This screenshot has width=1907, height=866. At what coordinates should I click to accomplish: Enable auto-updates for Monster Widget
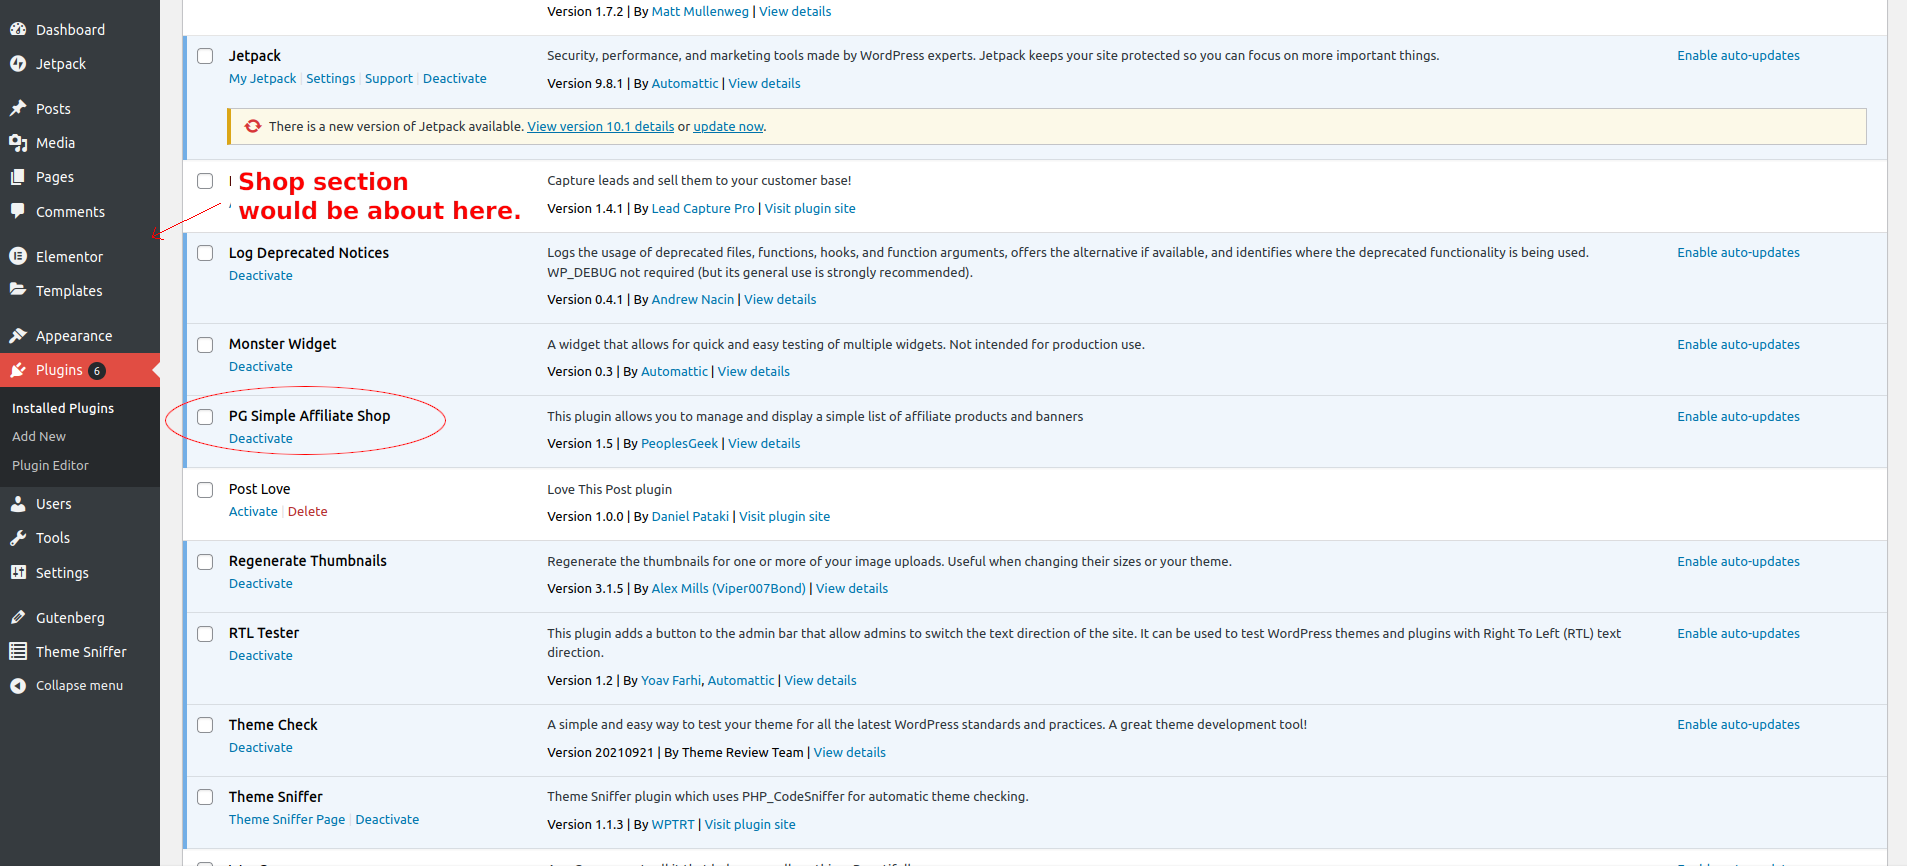(1738, 345)
